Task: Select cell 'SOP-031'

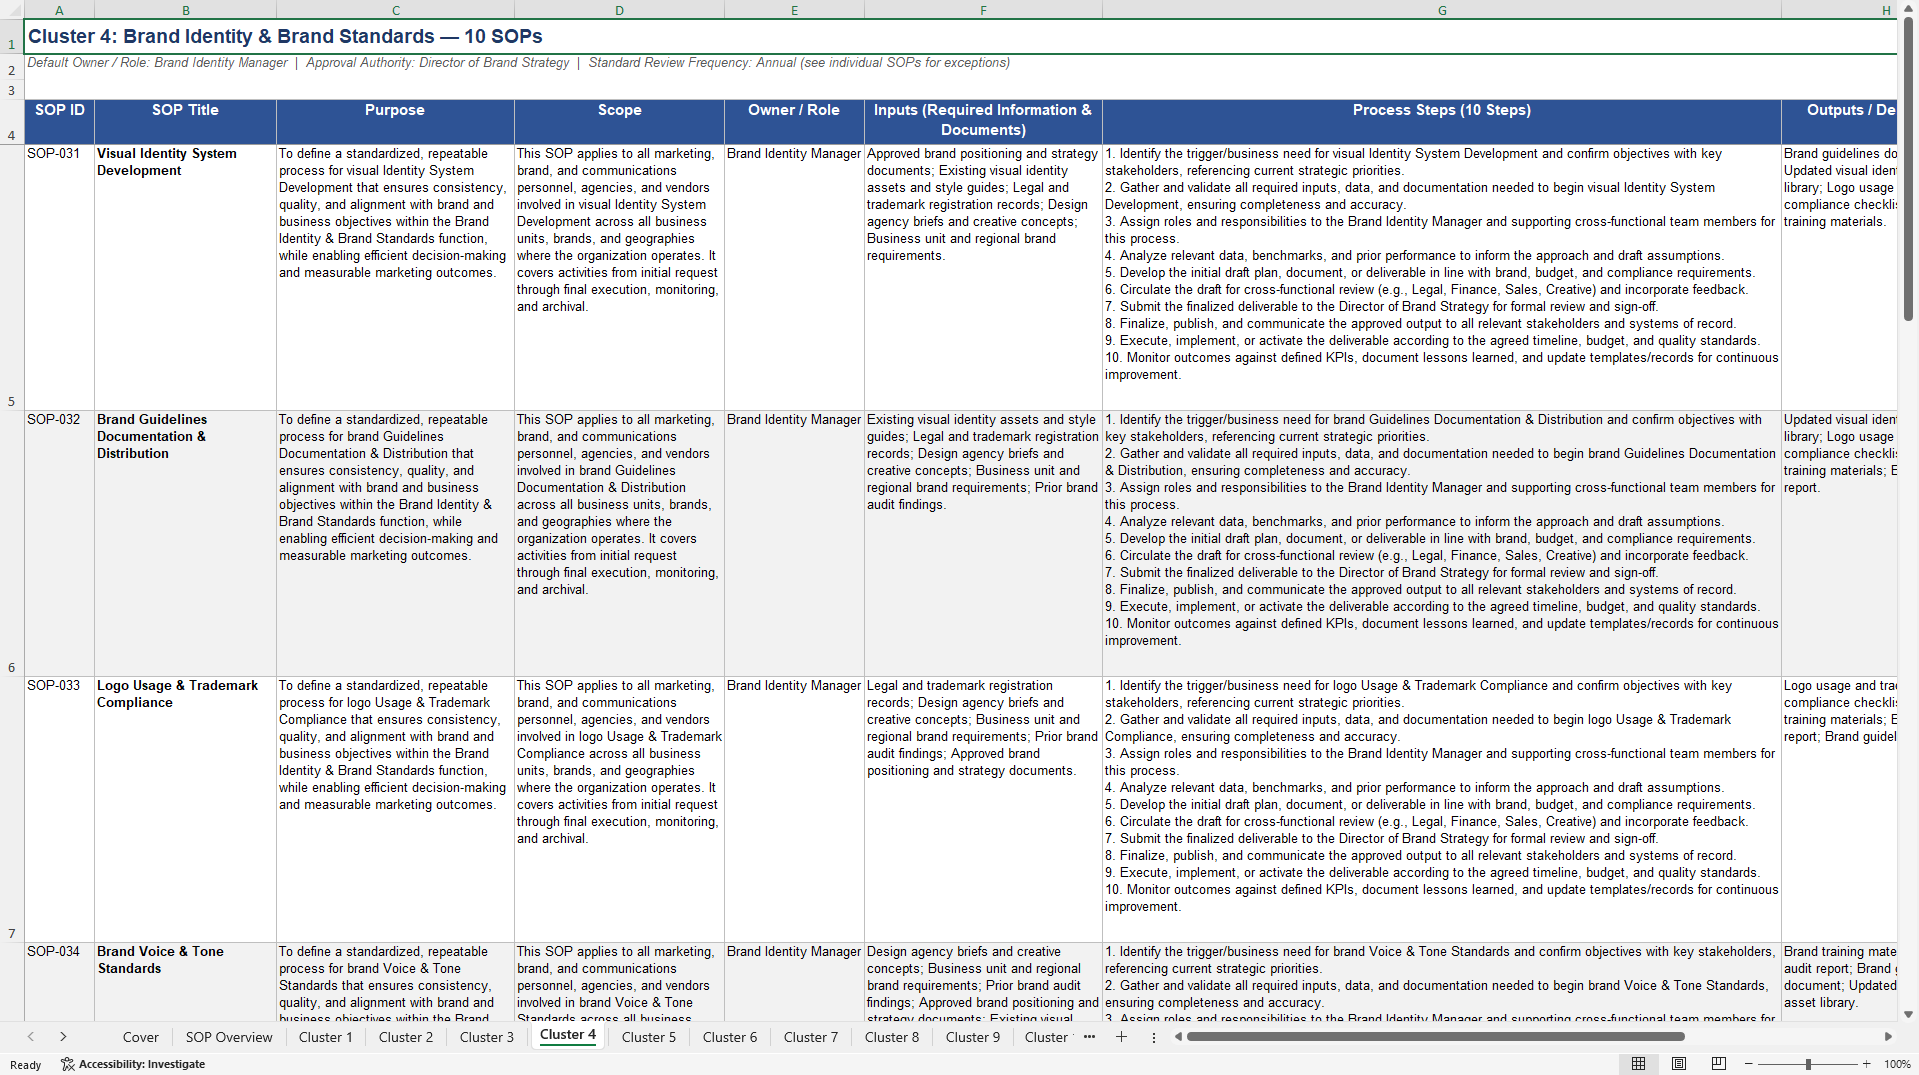Action: pos(59,277)
